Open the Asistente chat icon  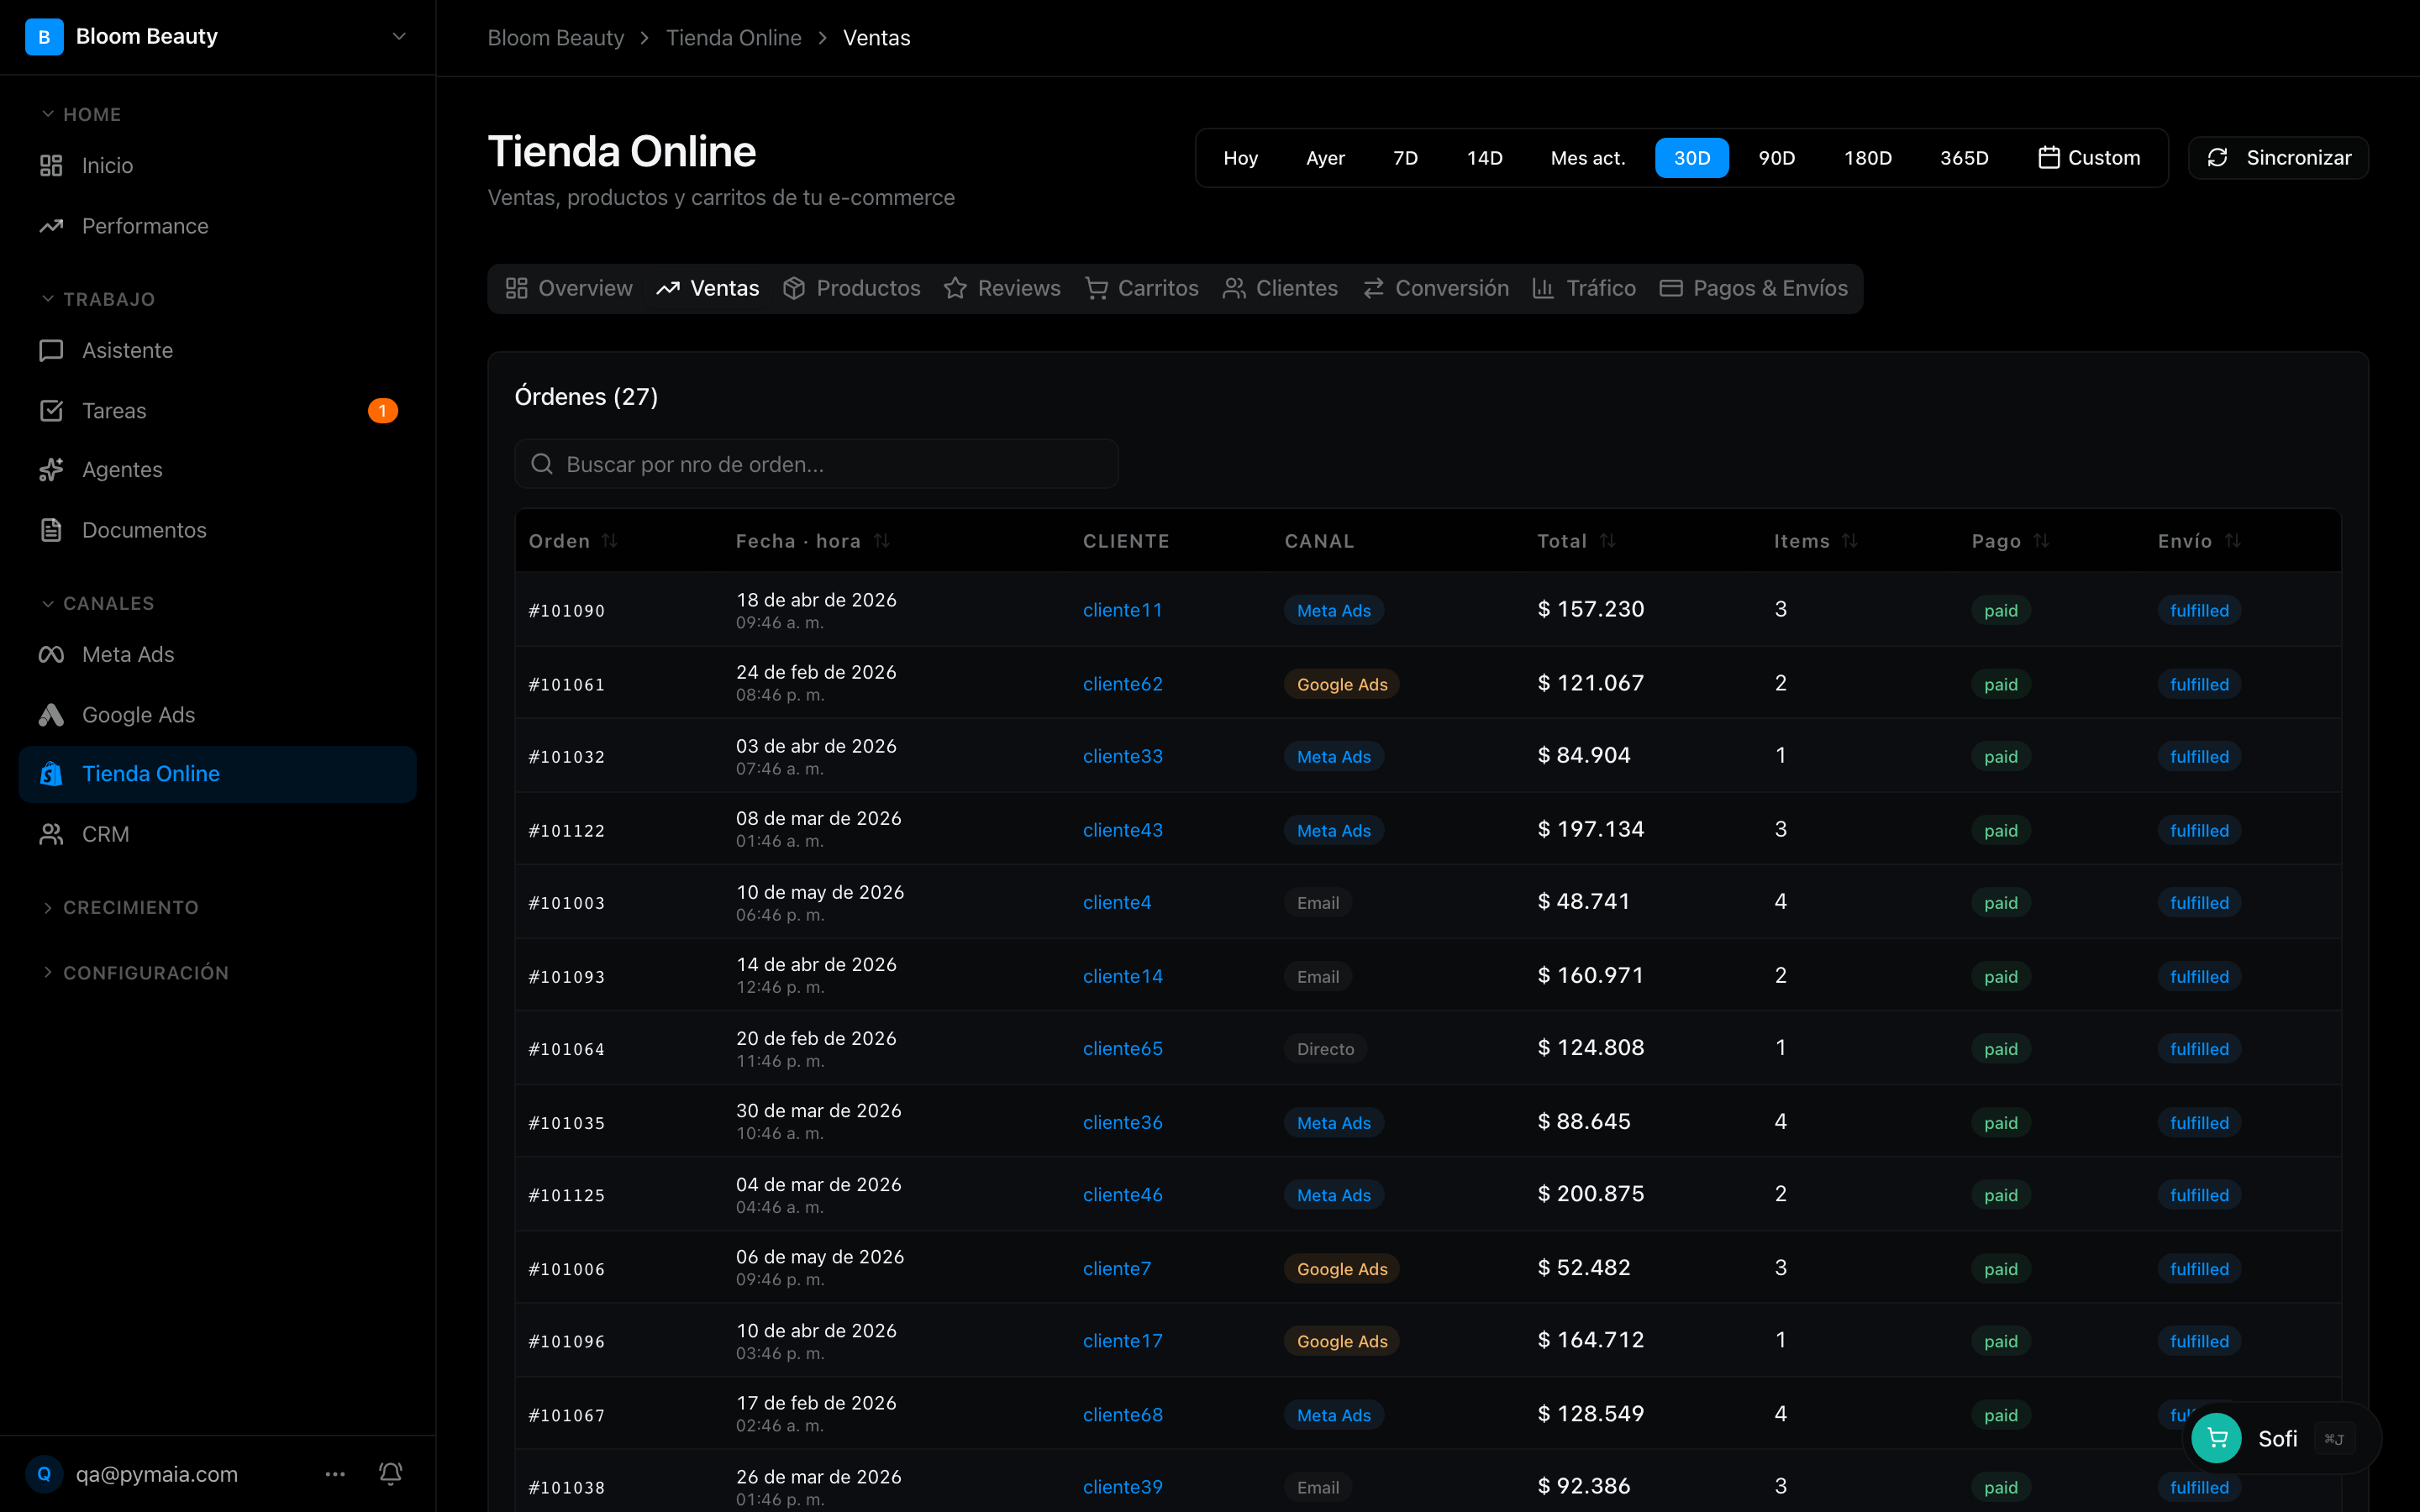[51, 350]
